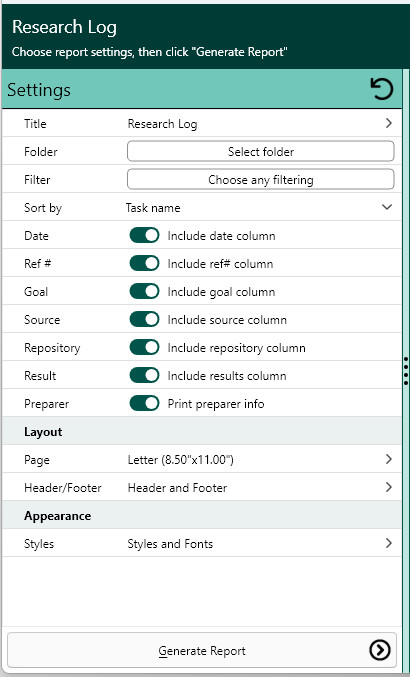This screenshot has width=410, height=677.
Task: Click the Page row label
Action: point(37,460)
